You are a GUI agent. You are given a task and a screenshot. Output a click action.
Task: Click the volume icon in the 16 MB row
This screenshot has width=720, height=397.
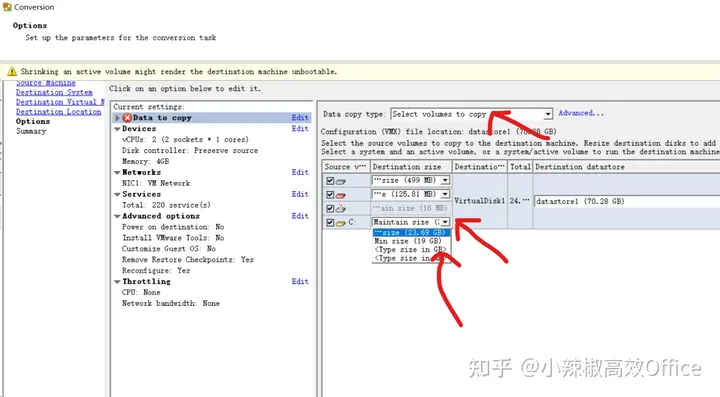pos(341,208)
